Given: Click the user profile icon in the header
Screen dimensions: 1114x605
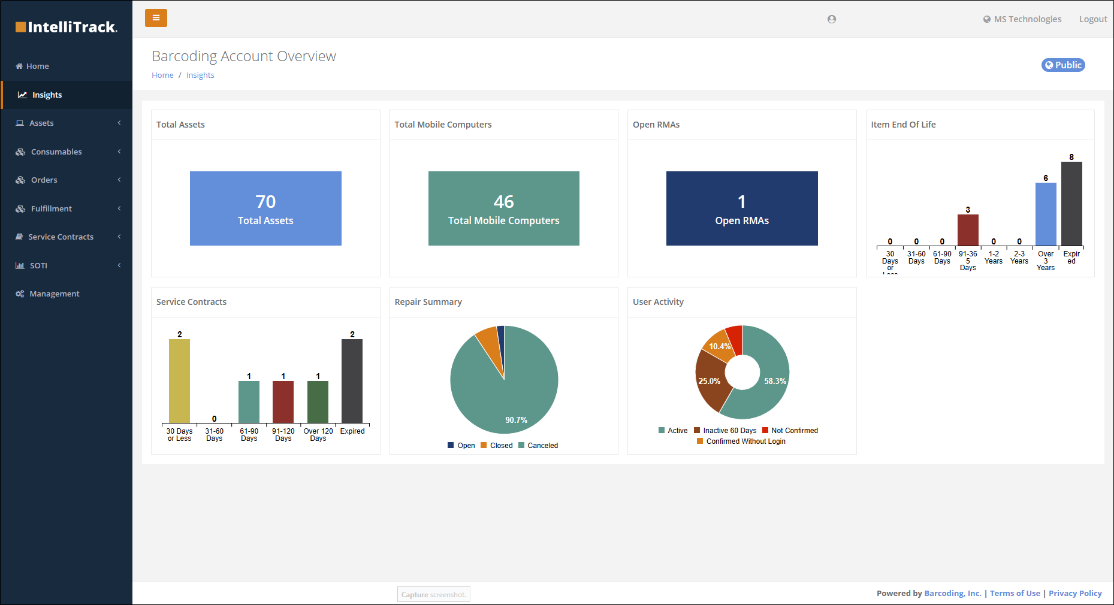Looking at the screenshot, I should [831, 19].
